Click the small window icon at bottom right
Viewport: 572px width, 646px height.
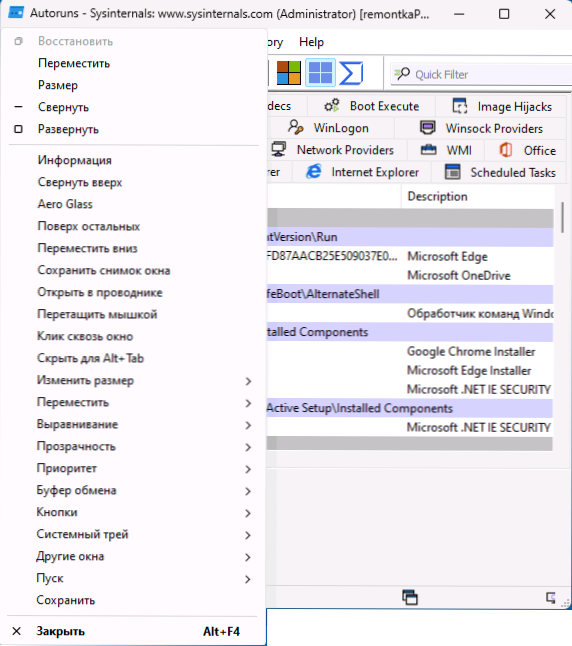click(551, 597)
